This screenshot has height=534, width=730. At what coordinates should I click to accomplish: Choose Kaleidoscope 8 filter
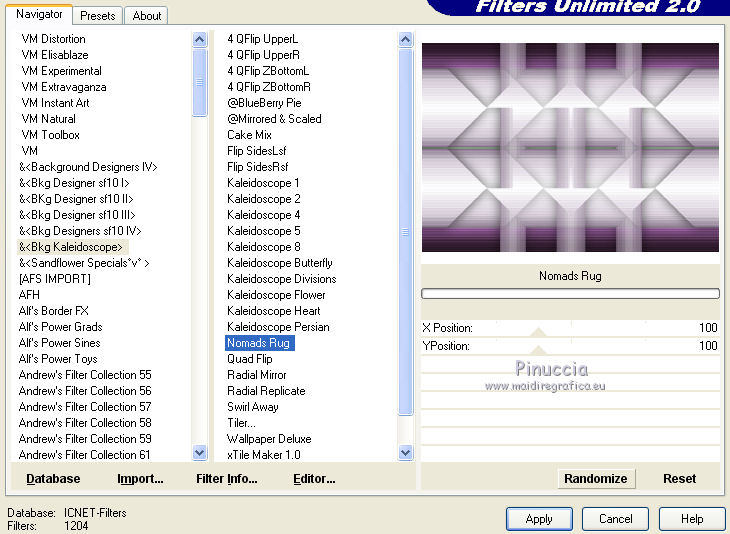tap(264, 247)
